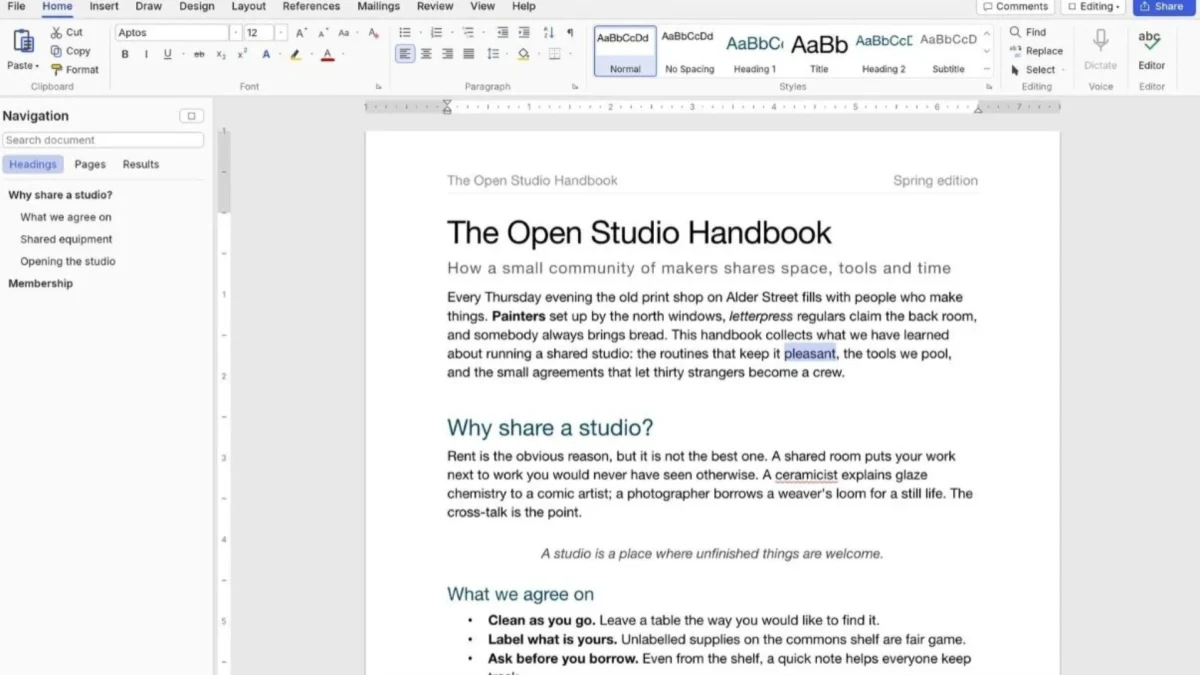Open the Insert ribbon tab
1200x675 pixels.
104,6
